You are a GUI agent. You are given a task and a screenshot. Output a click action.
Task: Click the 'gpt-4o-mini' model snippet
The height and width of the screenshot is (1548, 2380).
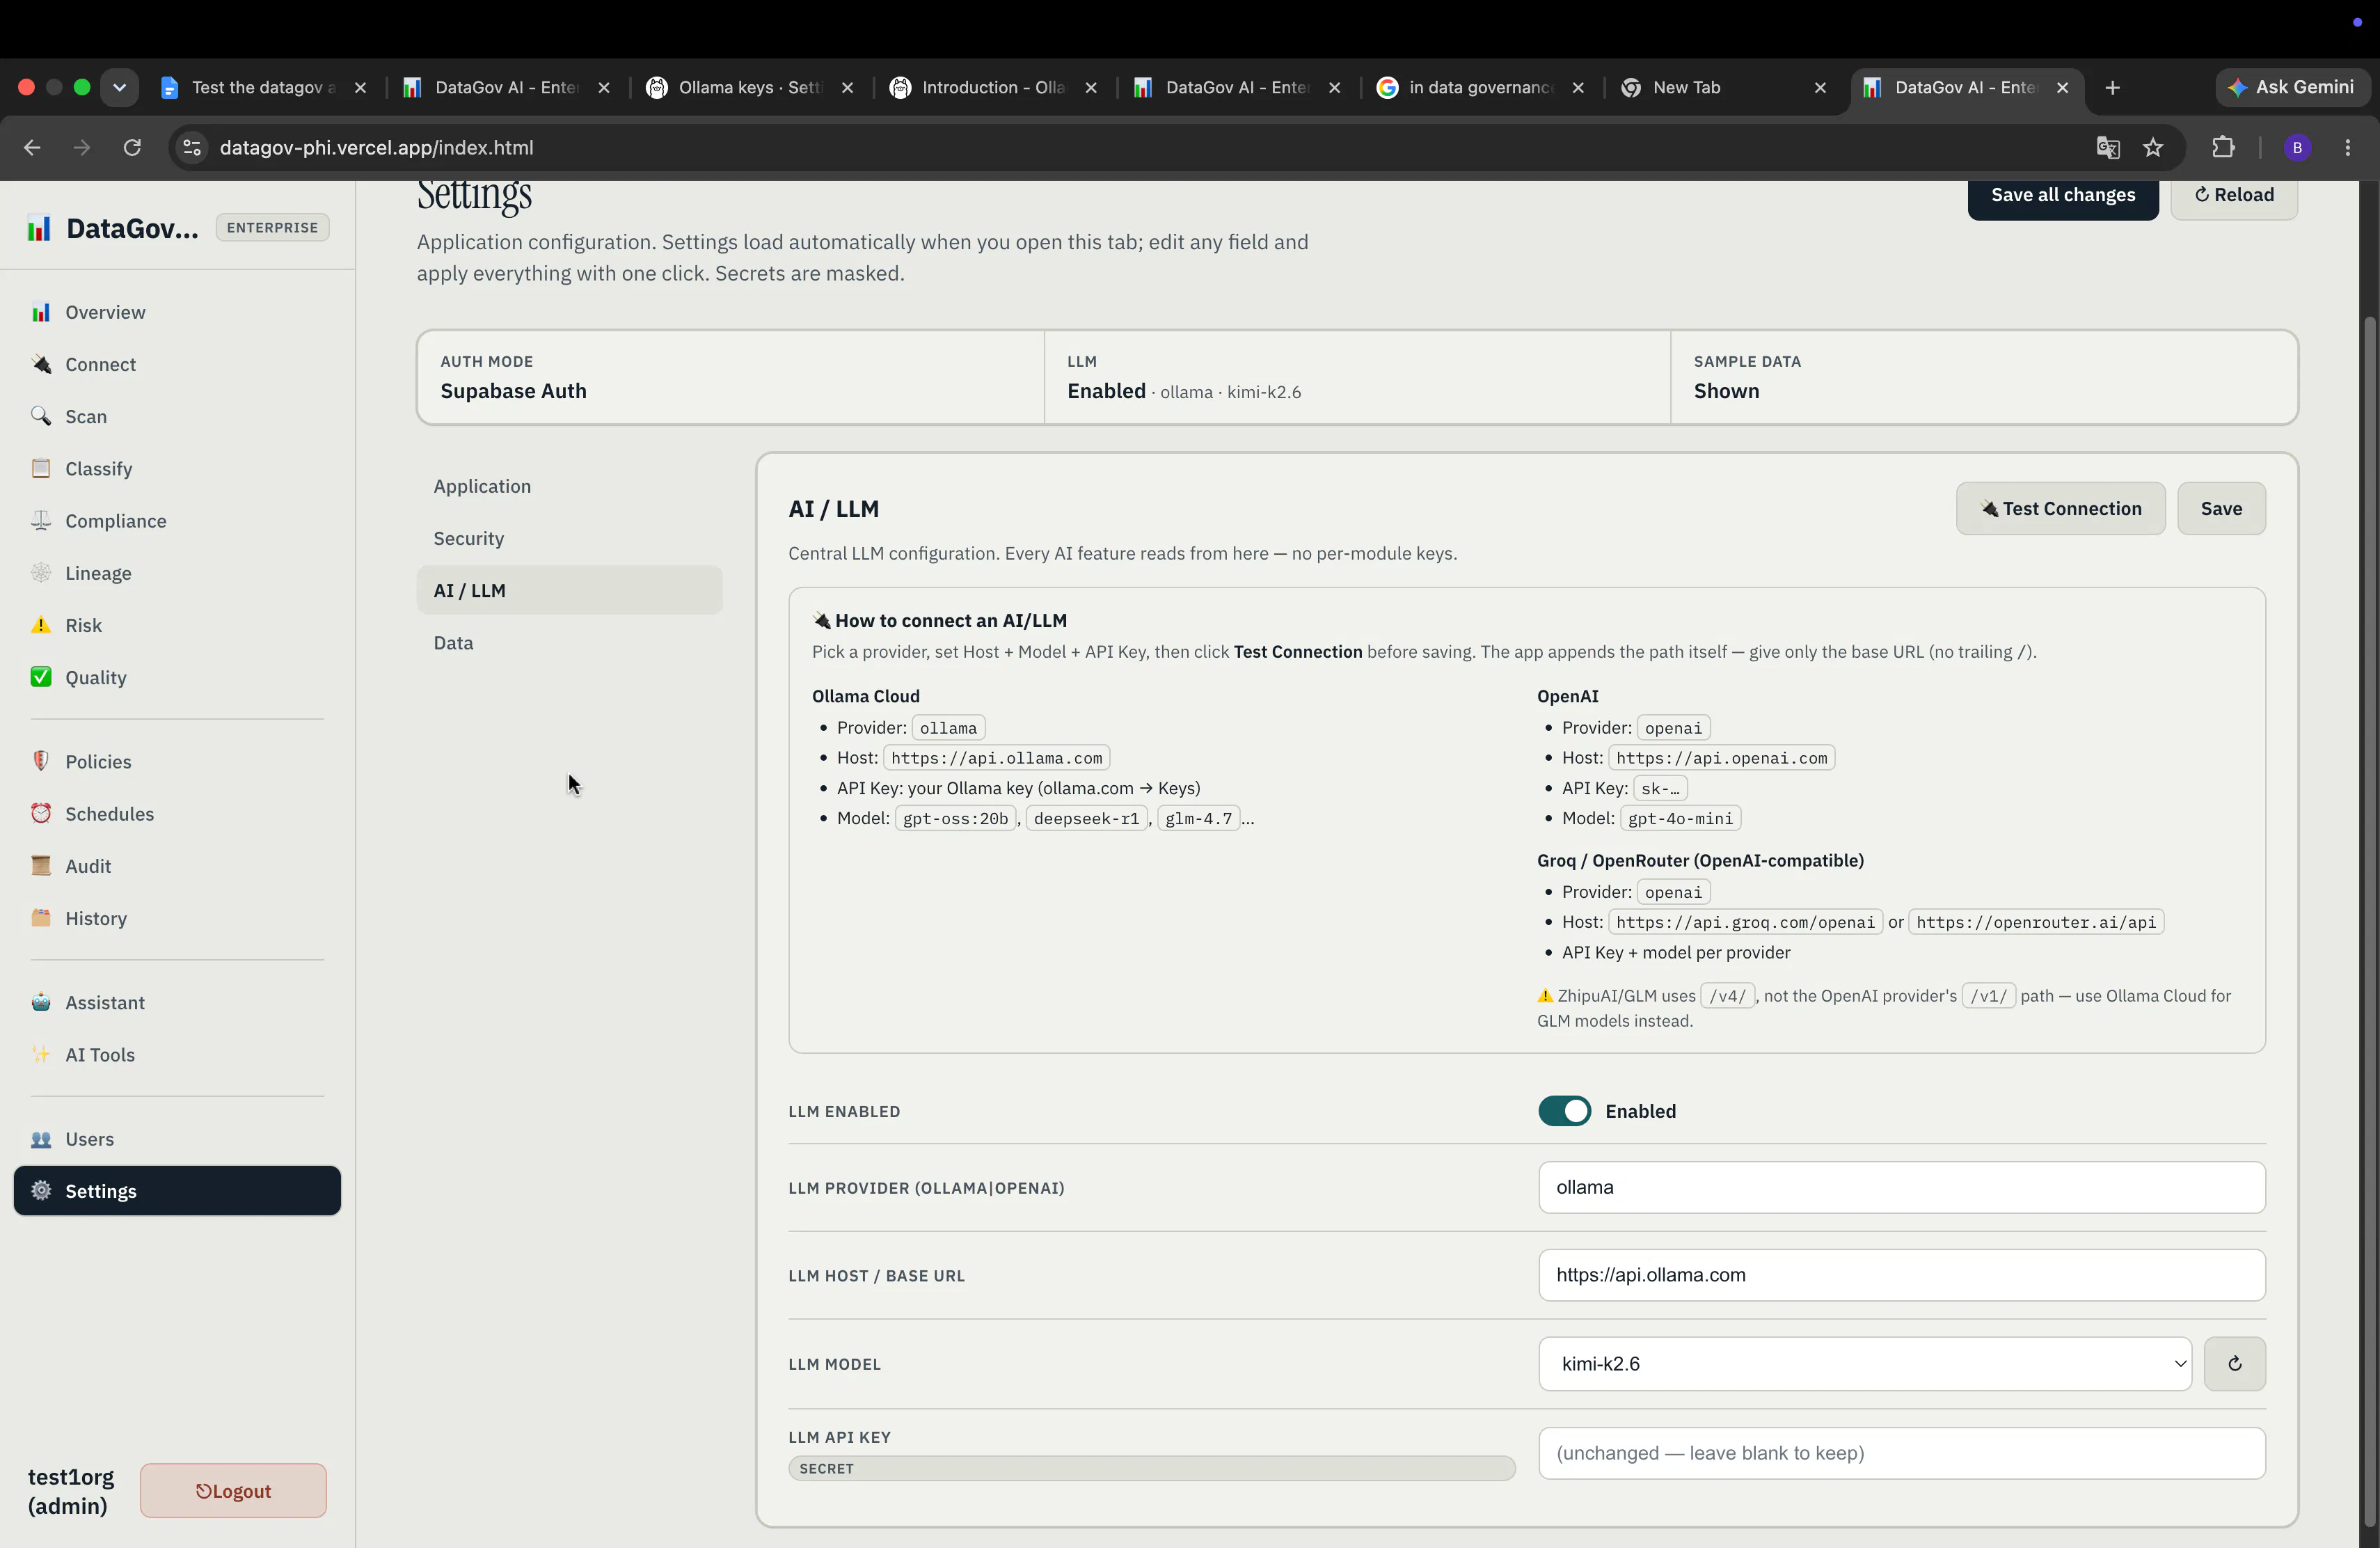(1680, 818)
